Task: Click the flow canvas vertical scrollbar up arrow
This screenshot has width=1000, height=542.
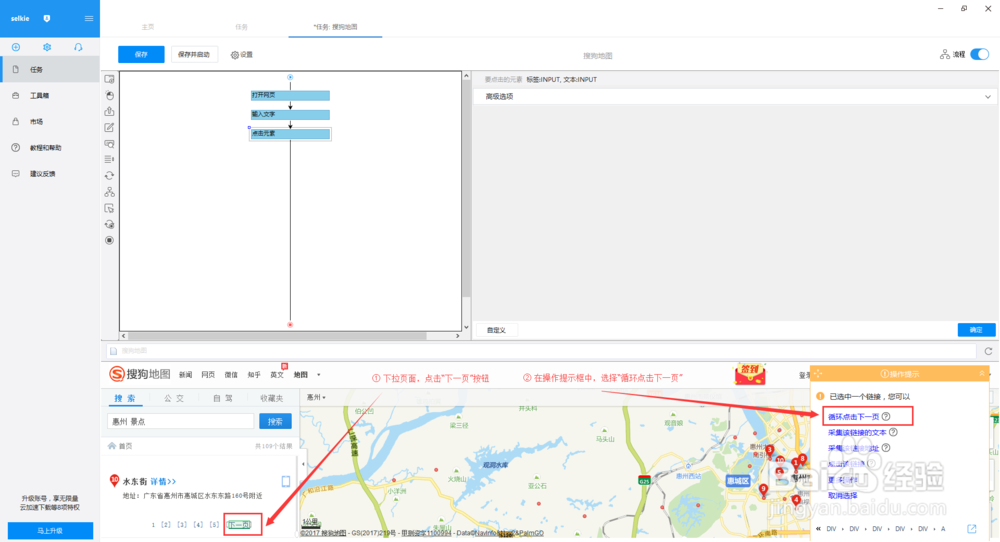Action: click(466, 76)
